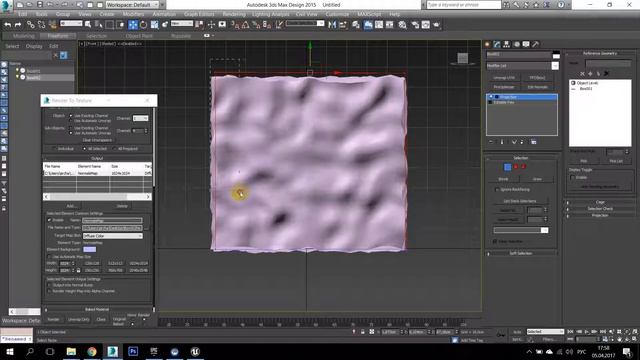The height and width of the screenshot is (360, 640).
Task: Open Photoshop from the taskbar
Action: pos(133,351)
